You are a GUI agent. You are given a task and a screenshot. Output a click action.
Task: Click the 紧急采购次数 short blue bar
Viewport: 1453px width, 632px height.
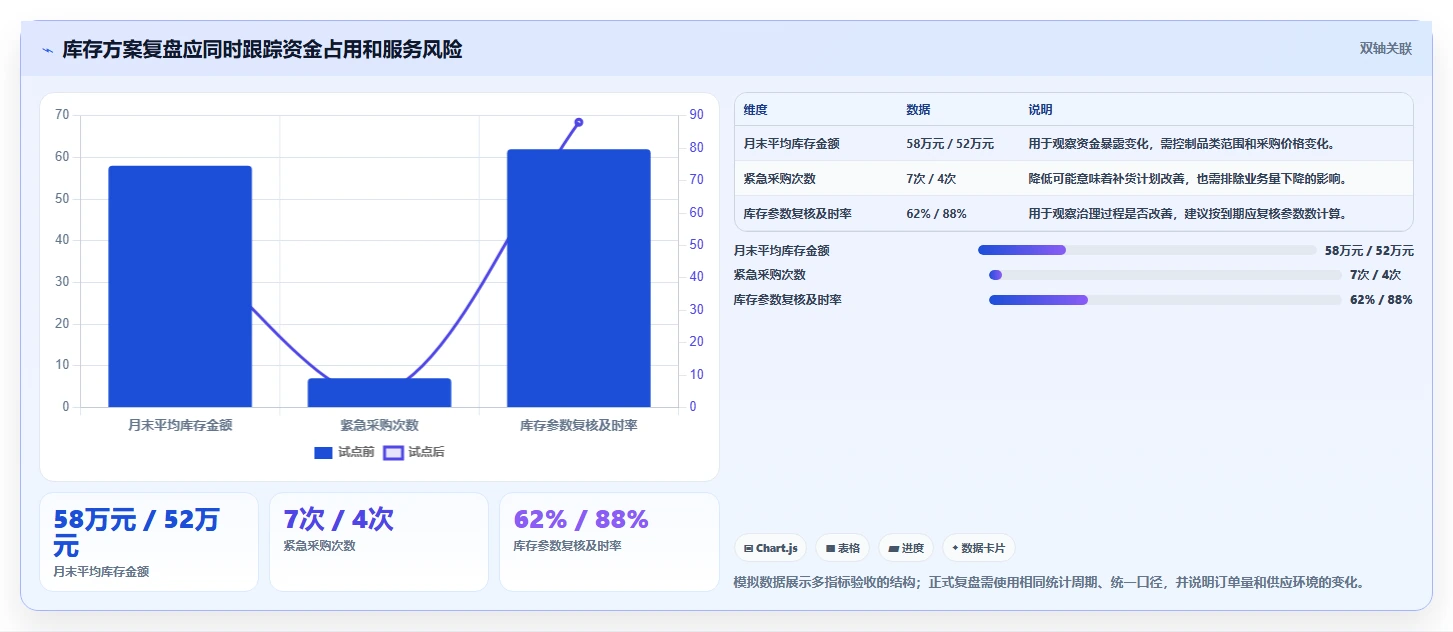point(379,392)
